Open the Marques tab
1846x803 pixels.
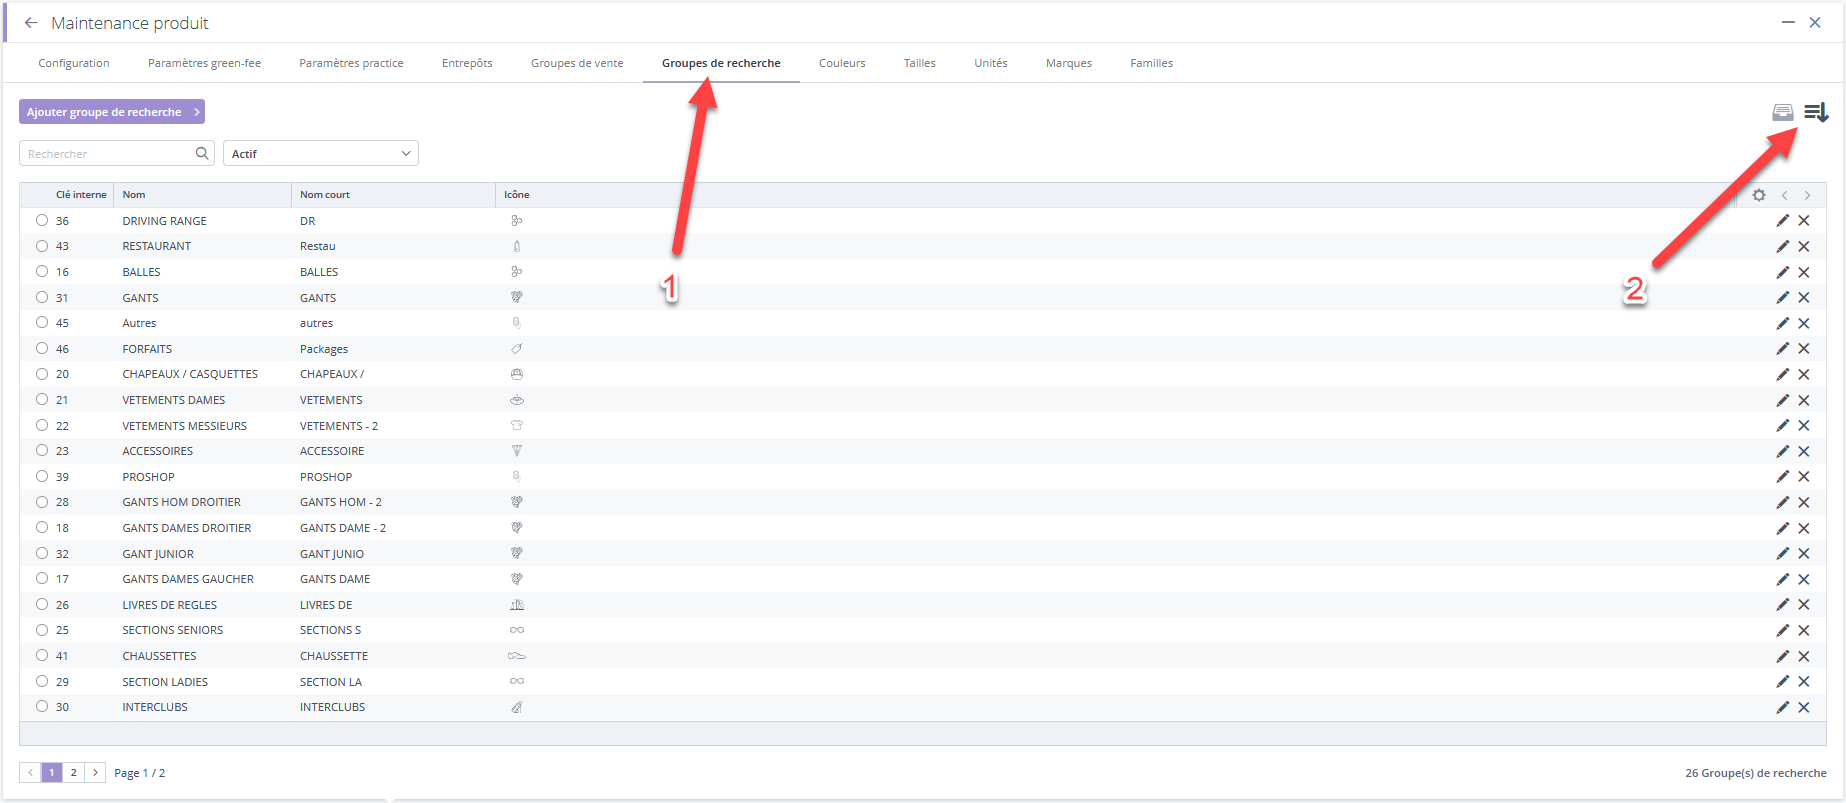1069,63
